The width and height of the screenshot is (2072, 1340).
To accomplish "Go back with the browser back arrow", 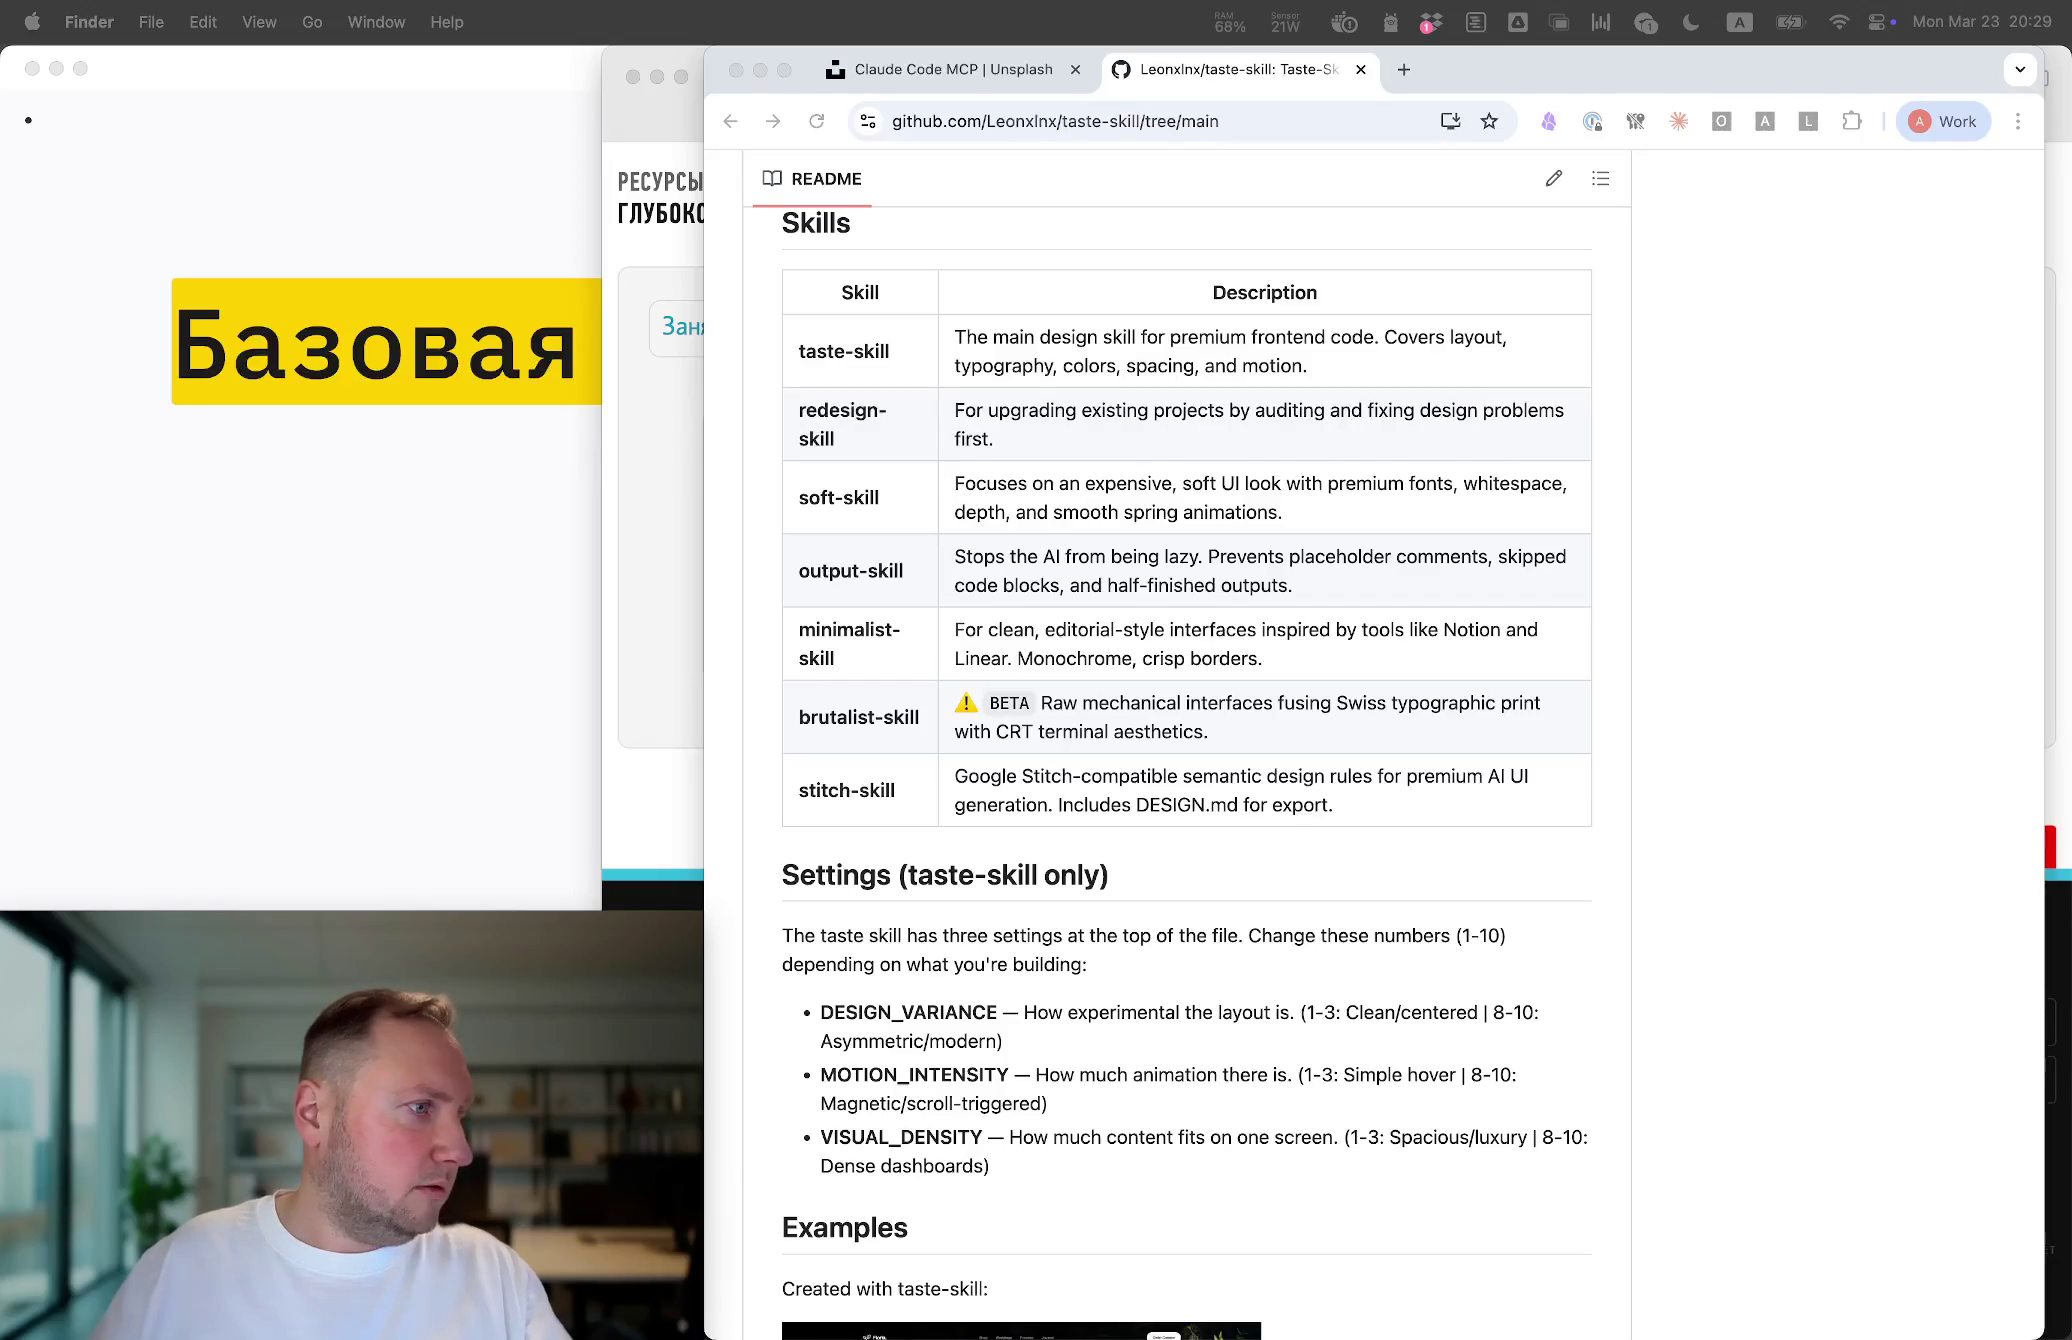I will [730, 121].
